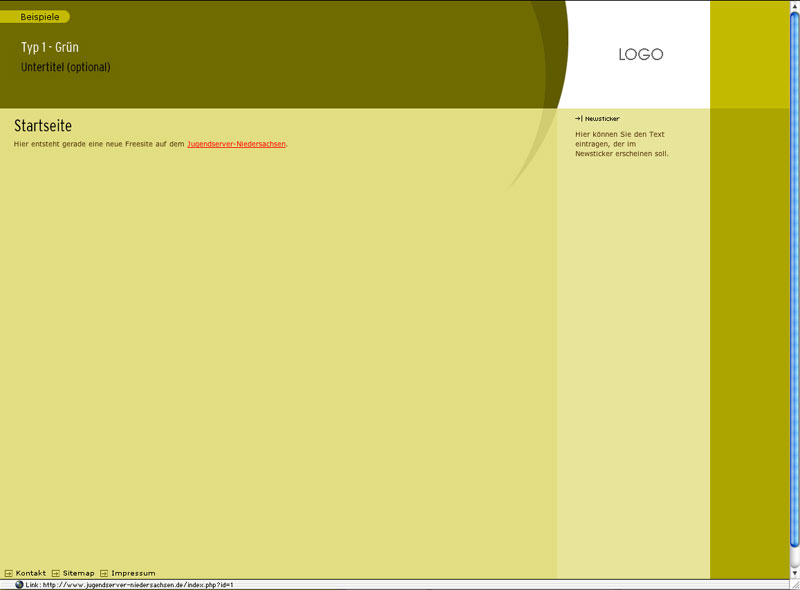Screen dimensions: 800x590
Task: Click the arrow icon beside Sitemap
Action: click(56, 573)
